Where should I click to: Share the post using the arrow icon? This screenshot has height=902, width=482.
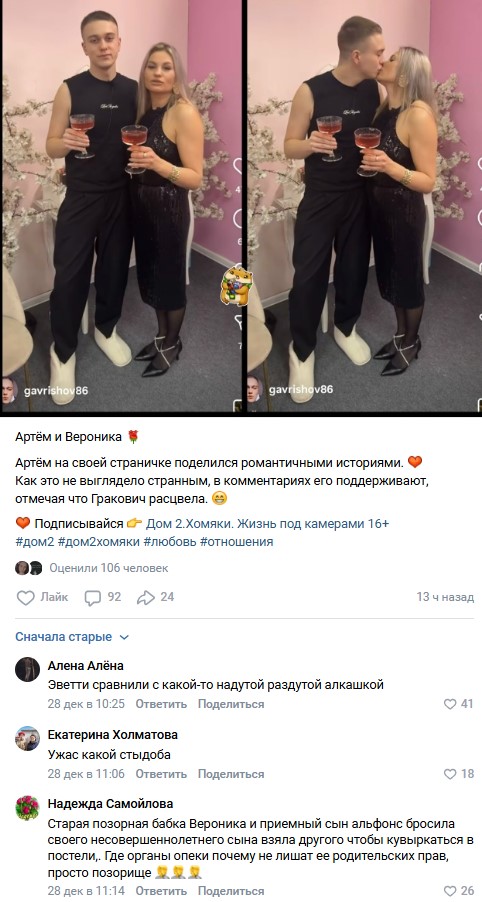[x=146, y=598]
